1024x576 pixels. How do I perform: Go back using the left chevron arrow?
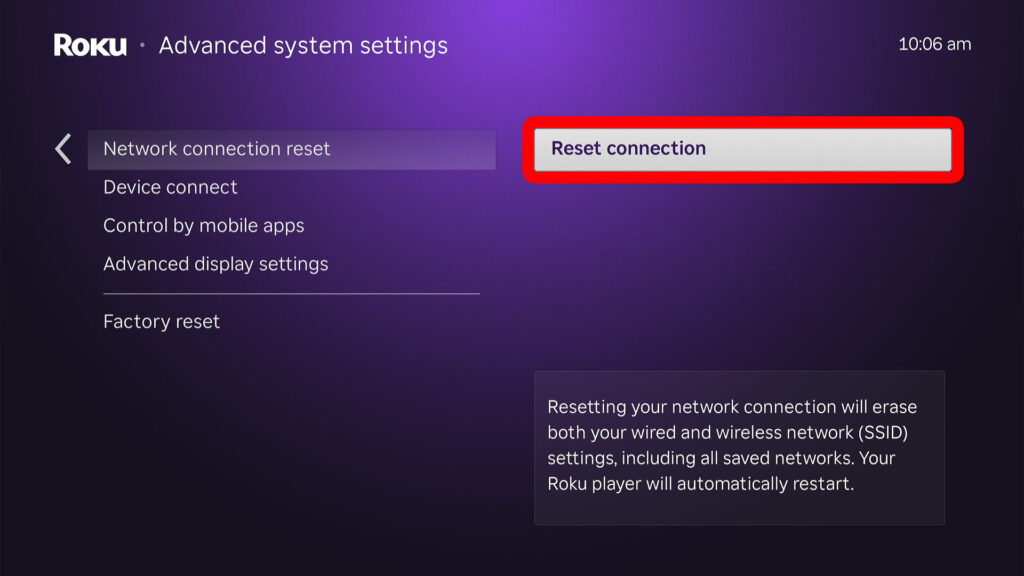click(63, 149)
